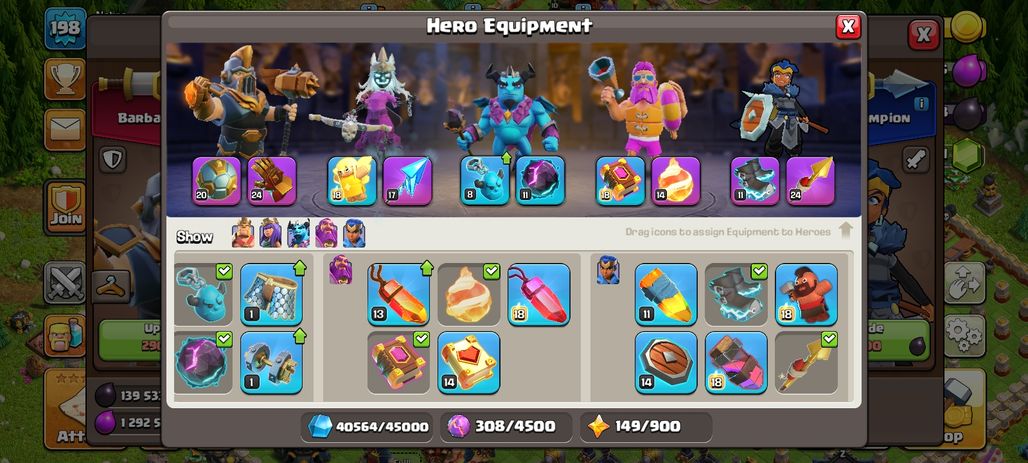Select the level 24 Spiky Ball glove equipment
This screenshot has height=463, width=1028.
[x=272, y=181]
